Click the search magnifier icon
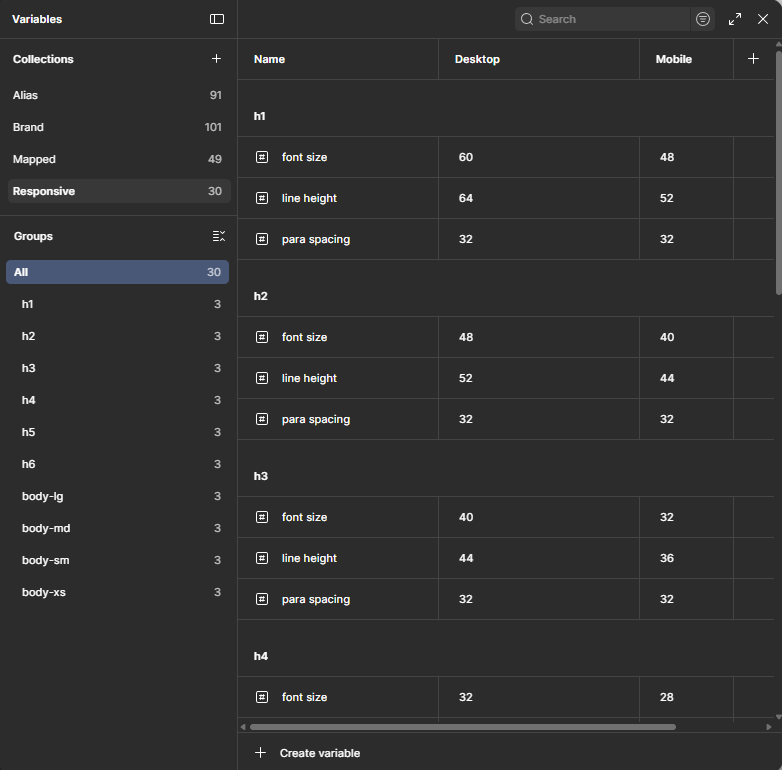Image resolution: width=782 pixels, height=770 pixels. pos(527,19)
